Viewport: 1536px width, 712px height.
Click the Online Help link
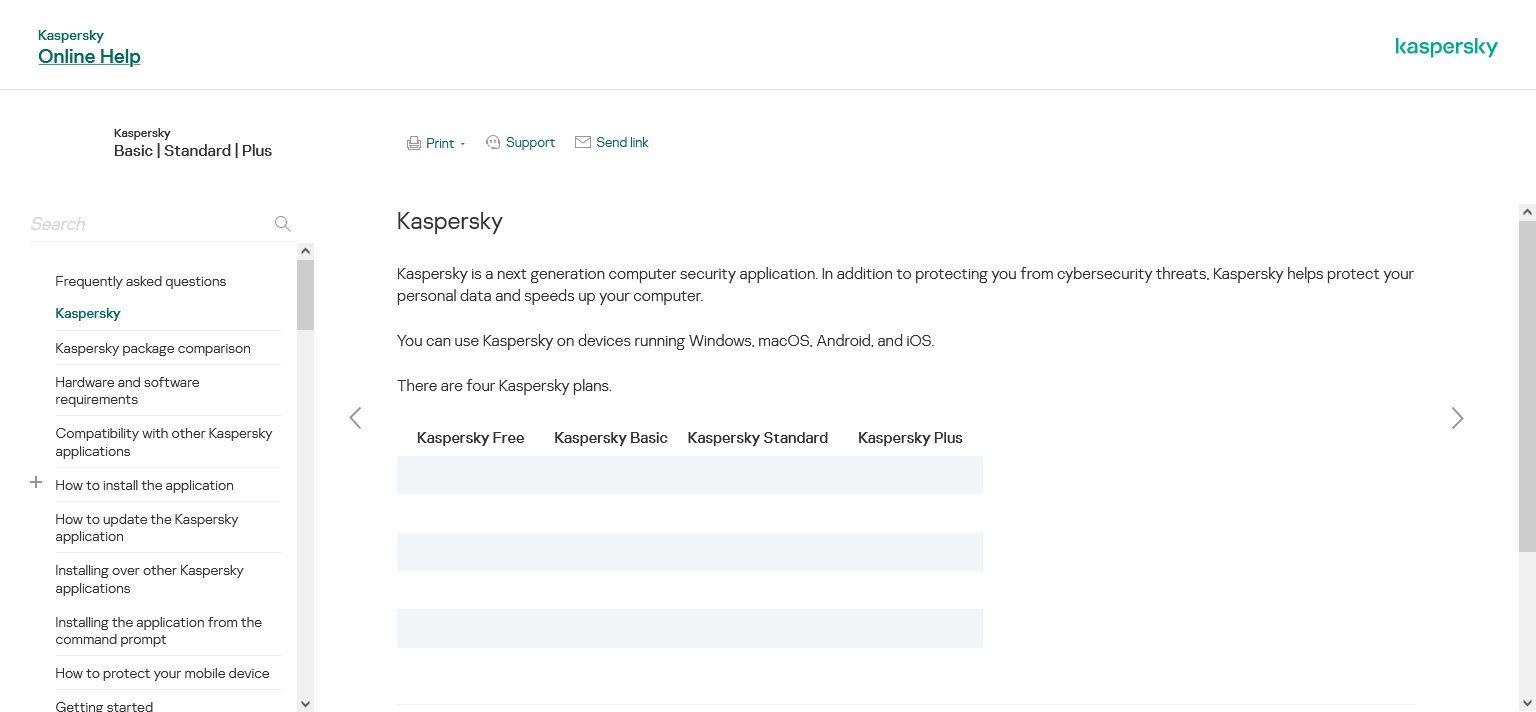[89, 56]
